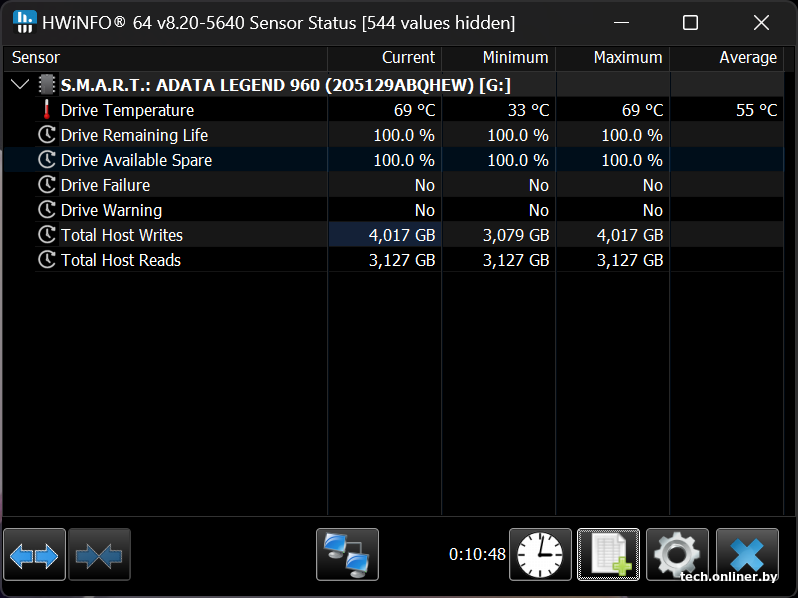Minimize the HWiNFO Sensor Status window
The width and height of the screenshot is (798, 598).
pos(621,22)
